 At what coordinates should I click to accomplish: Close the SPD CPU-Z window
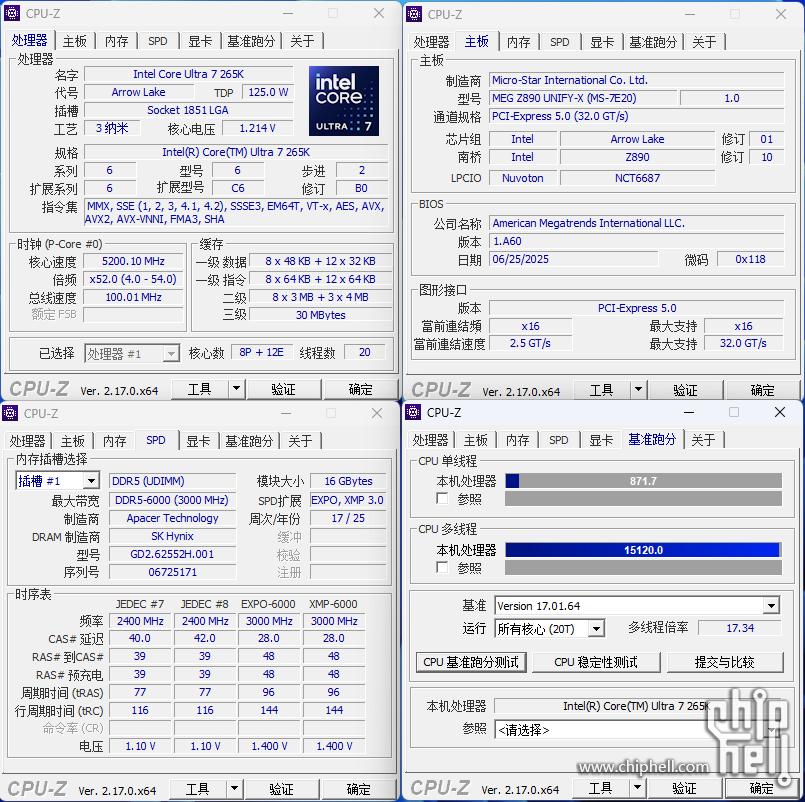coord(378,413)
